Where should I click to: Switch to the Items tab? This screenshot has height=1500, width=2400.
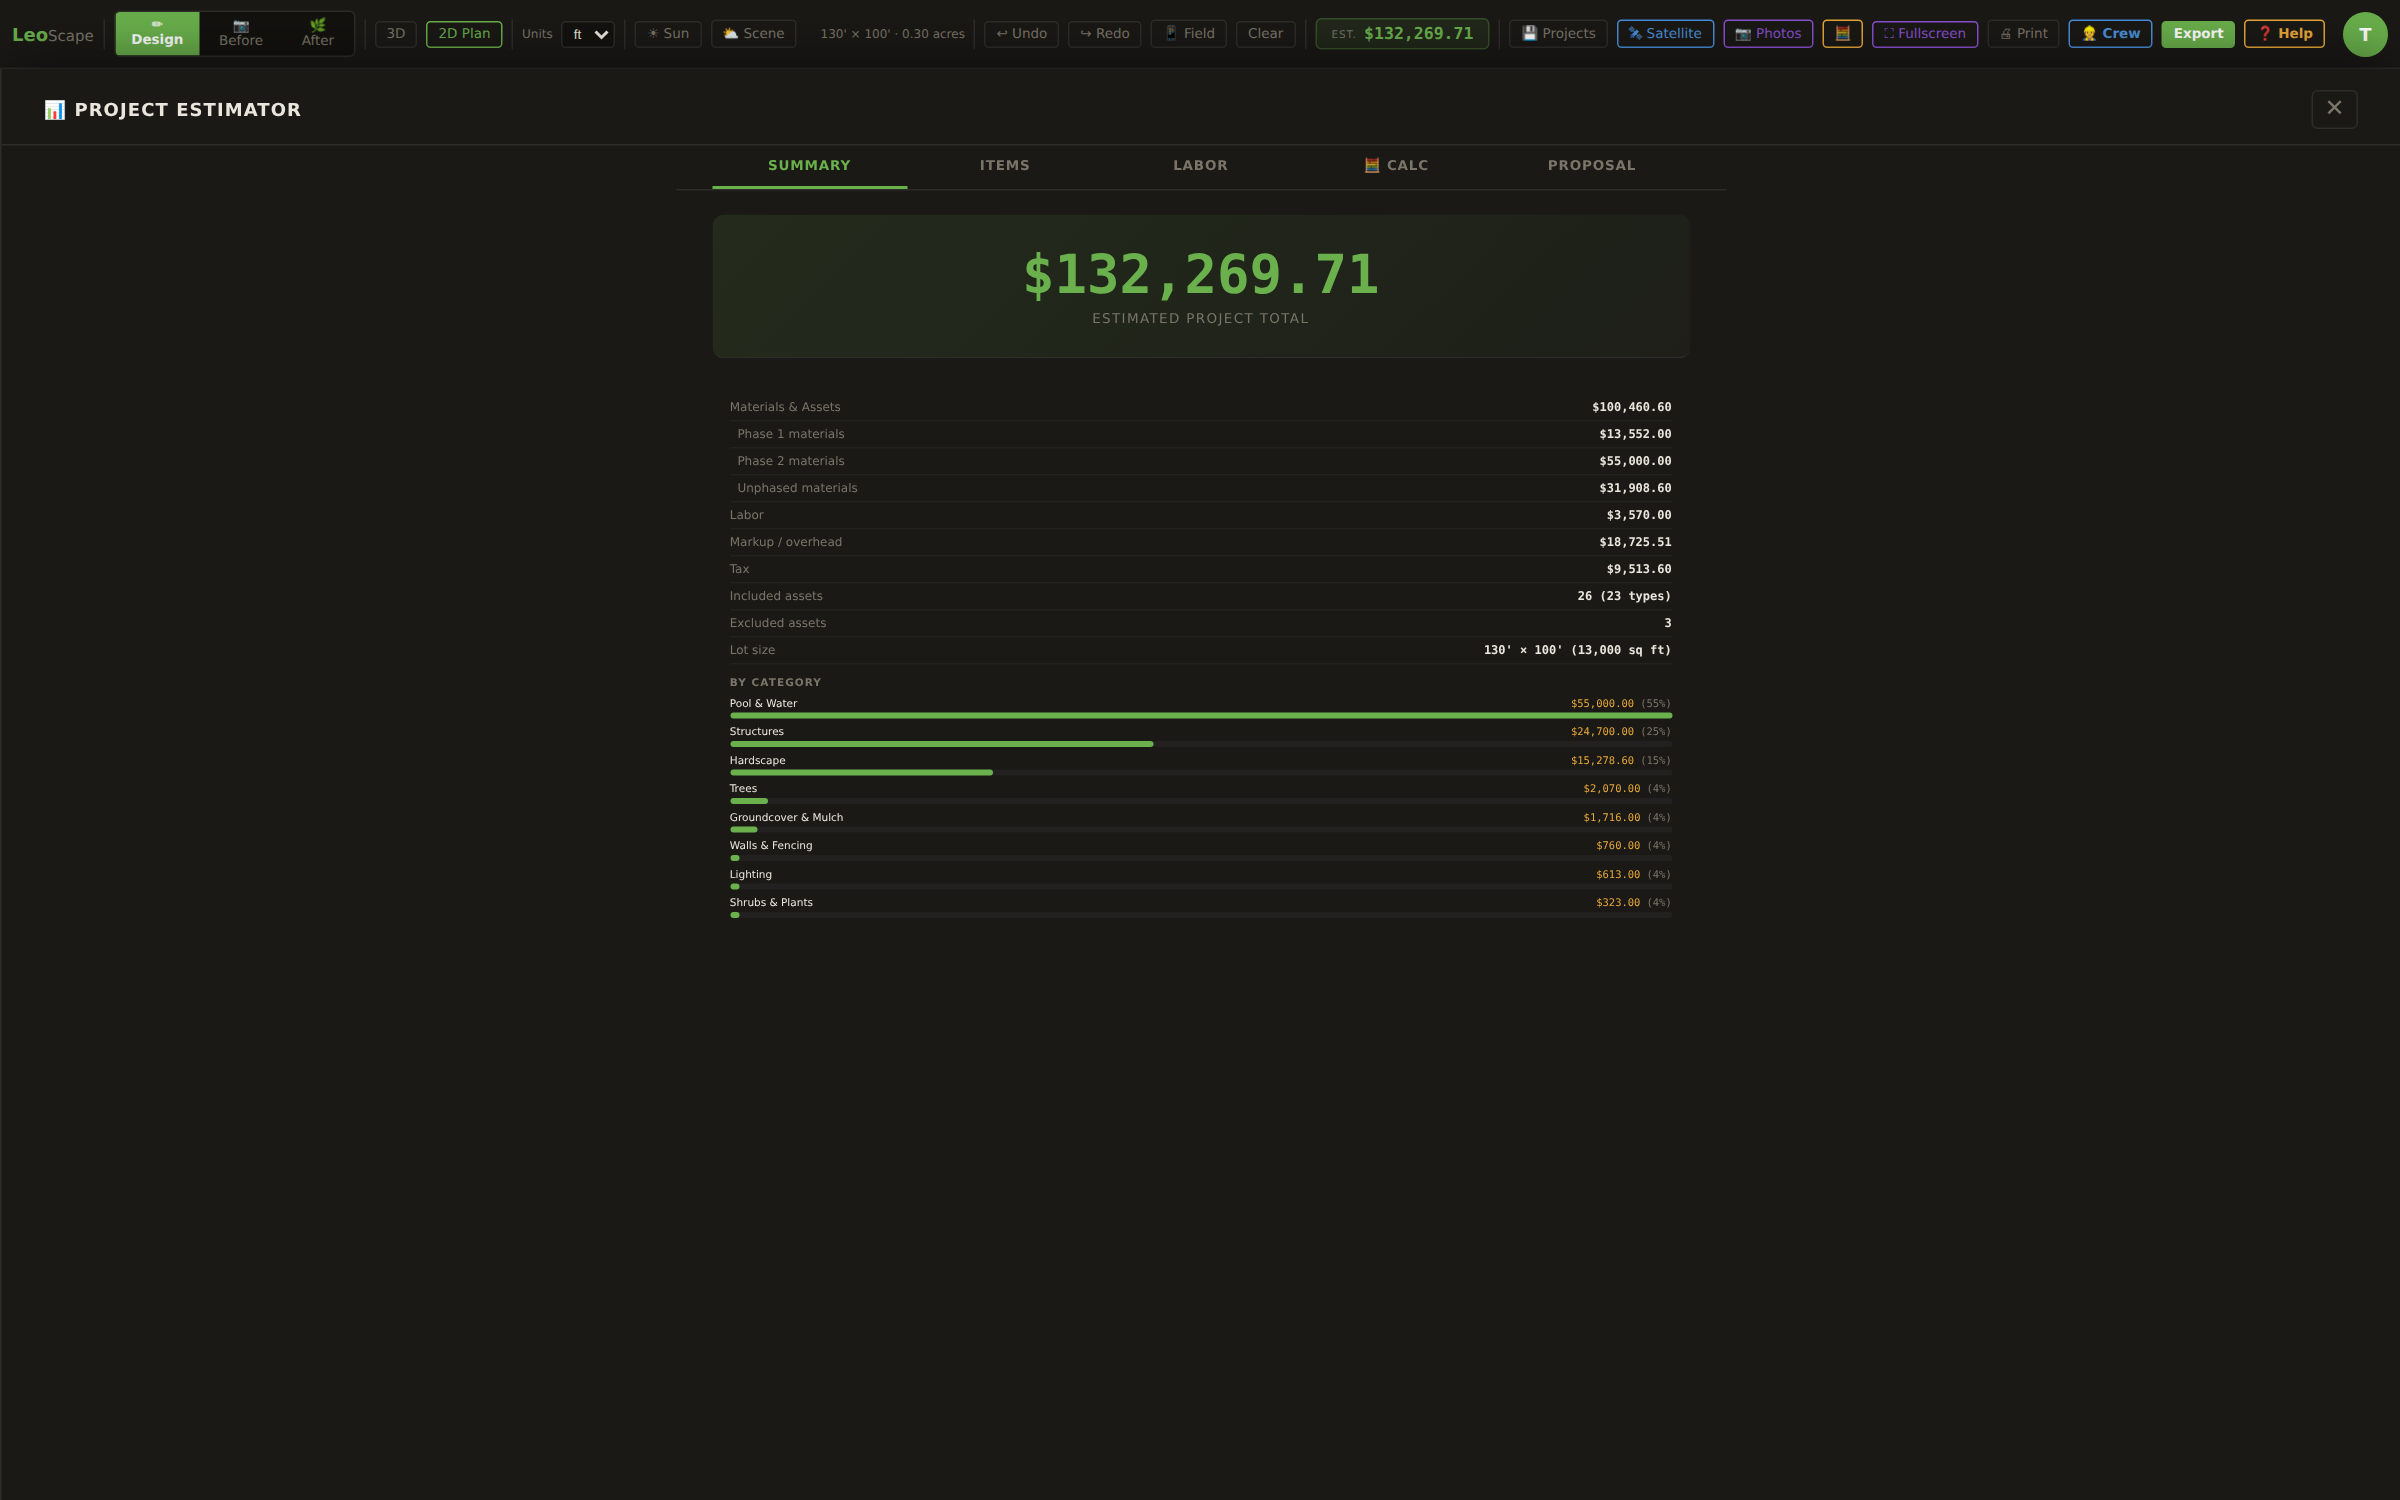point(1004,166)
